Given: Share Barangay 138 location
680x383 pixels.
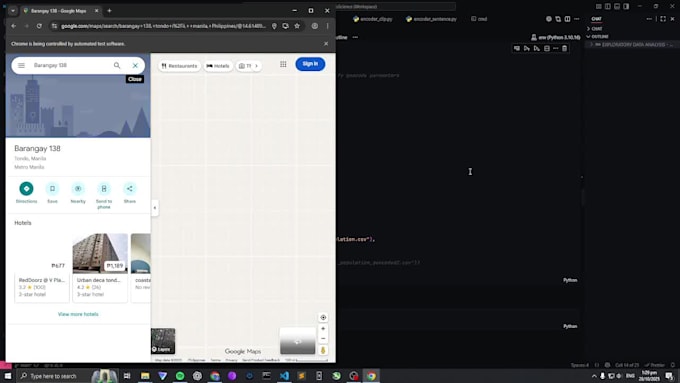Looking at the screenshot, I should [x=130, y=192].
